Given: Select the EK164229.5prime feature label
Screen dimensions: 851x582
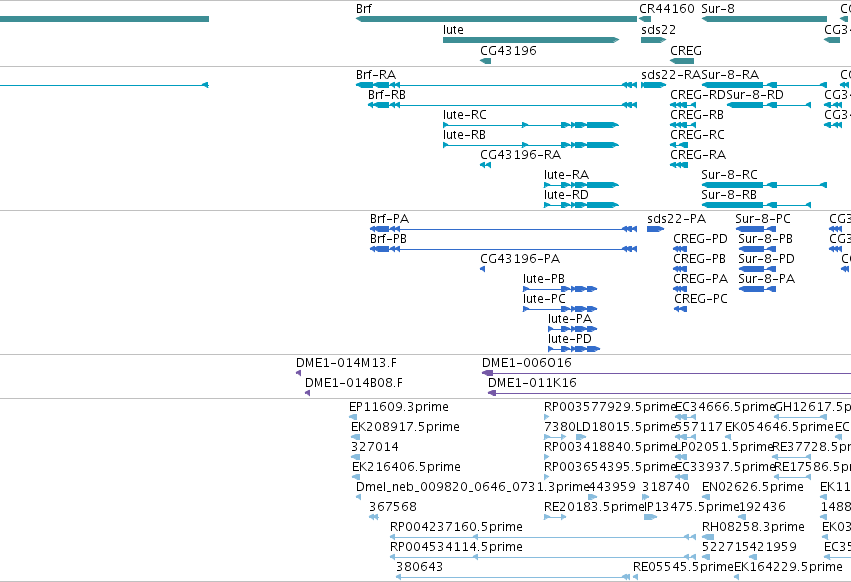Looking at the screenshot, I should coord(788,567).
